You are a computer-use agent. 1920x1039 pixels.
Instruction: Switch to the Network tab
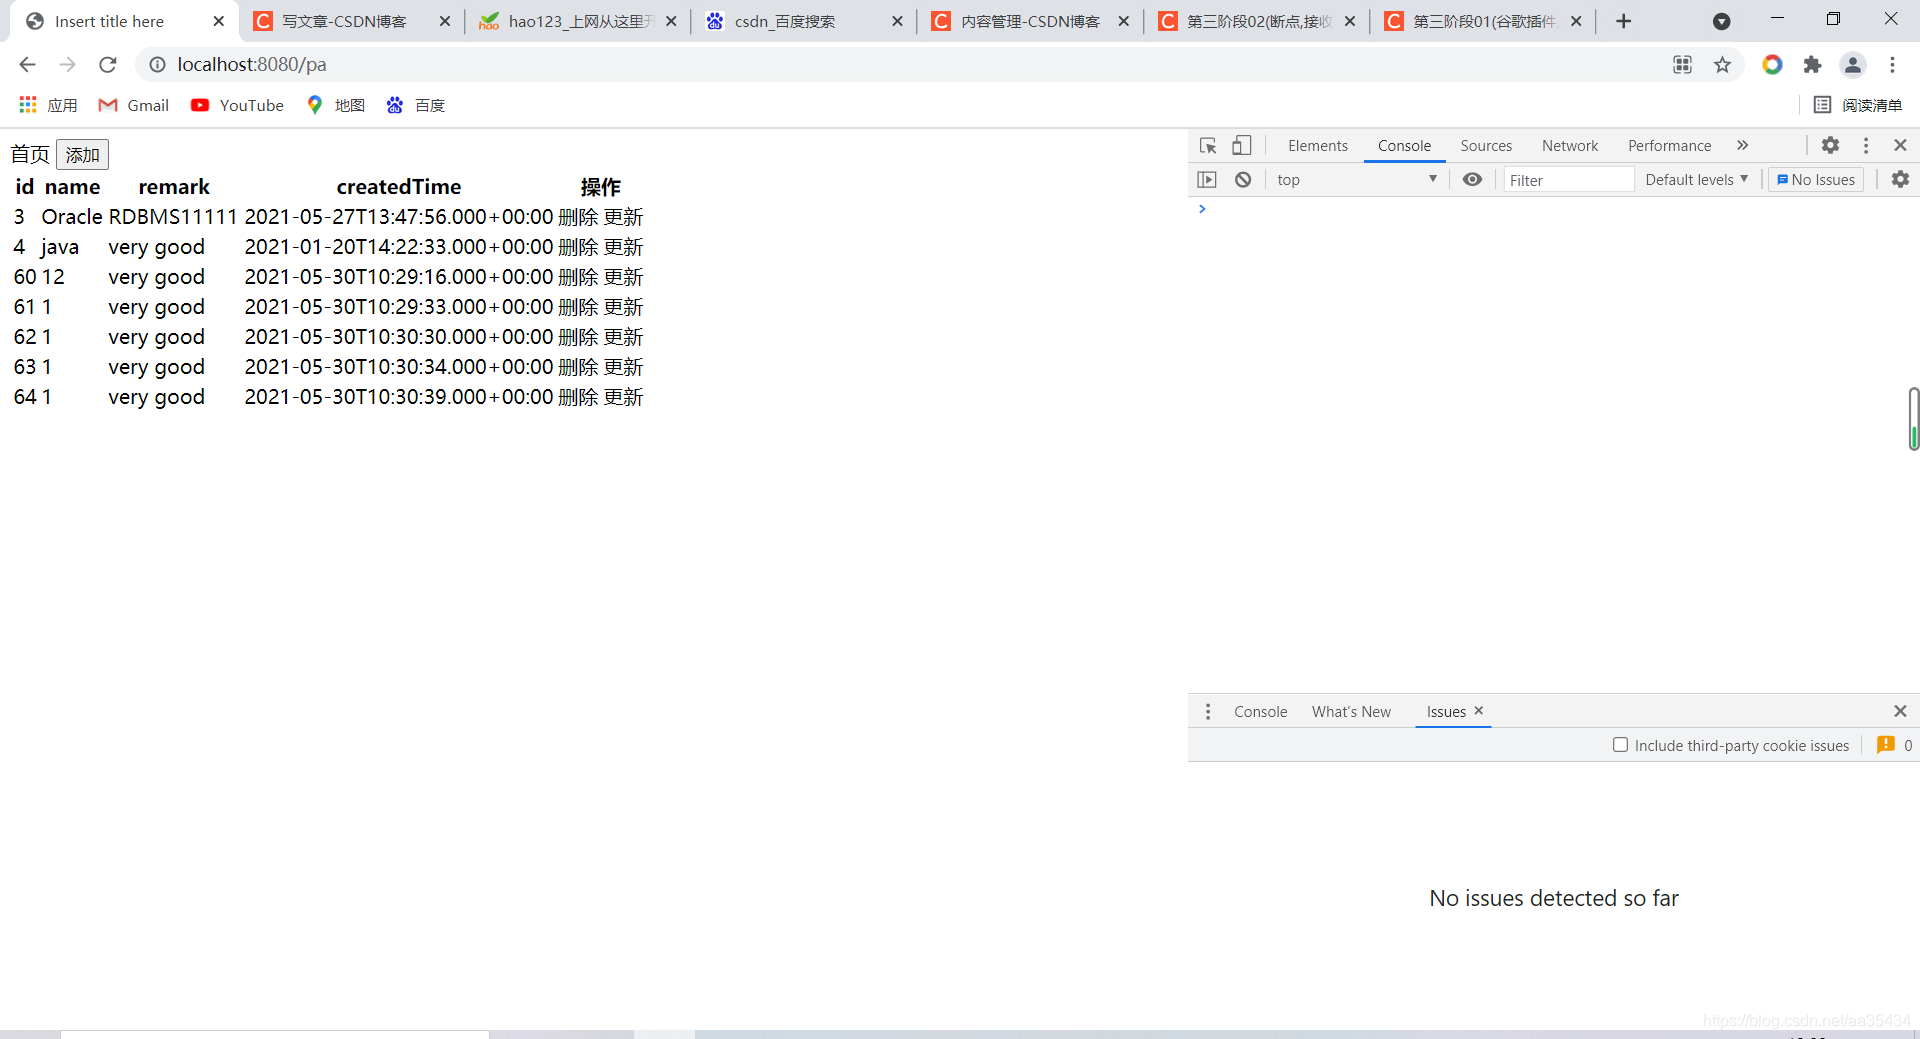(1570, 146)
